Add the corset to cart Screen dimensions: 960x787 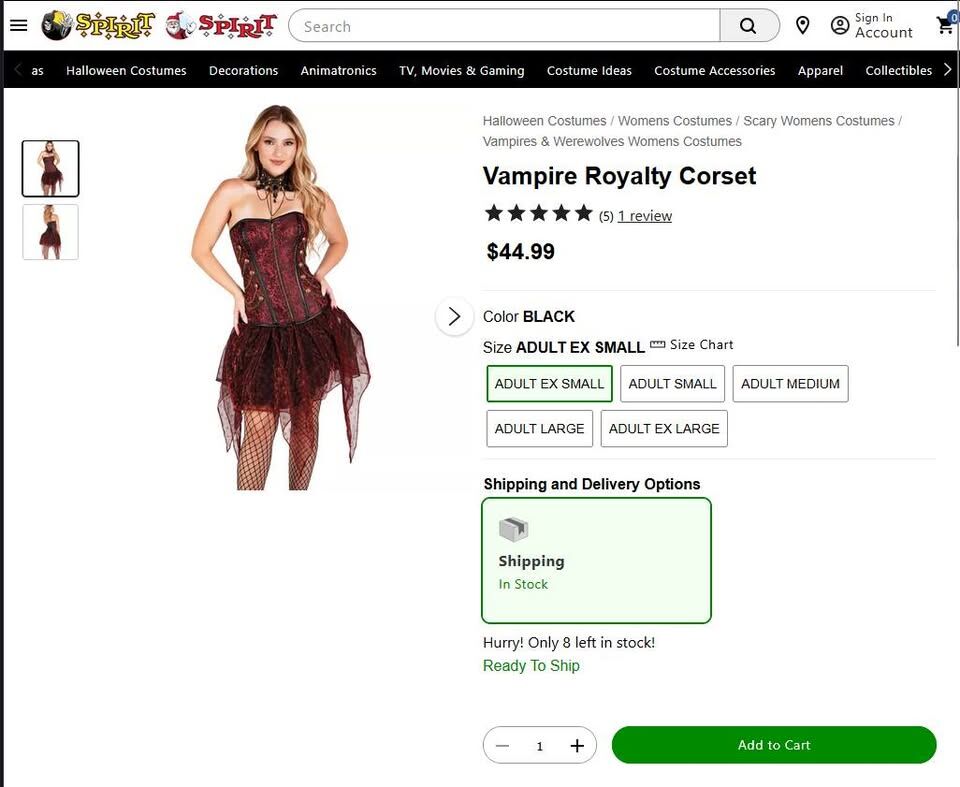(774, 745)
